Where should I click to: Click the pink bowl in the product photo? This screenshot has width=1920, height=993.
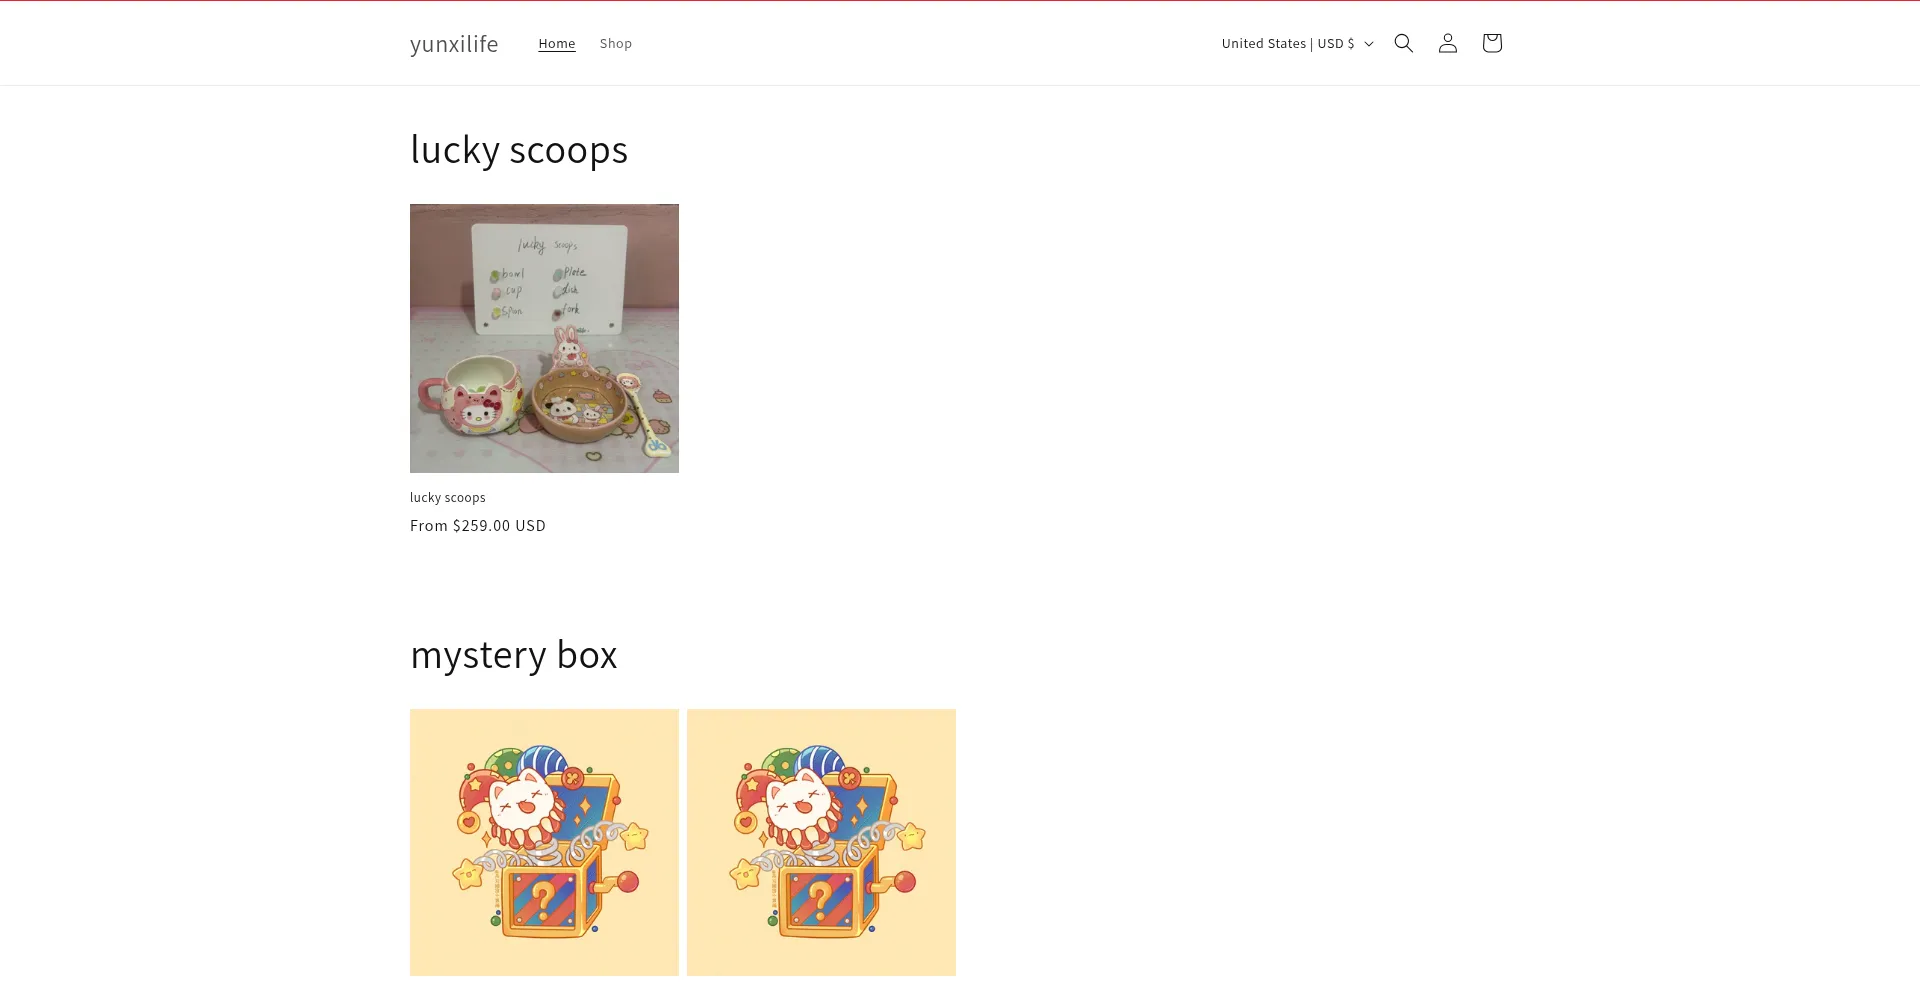click(x=580, y=404)
